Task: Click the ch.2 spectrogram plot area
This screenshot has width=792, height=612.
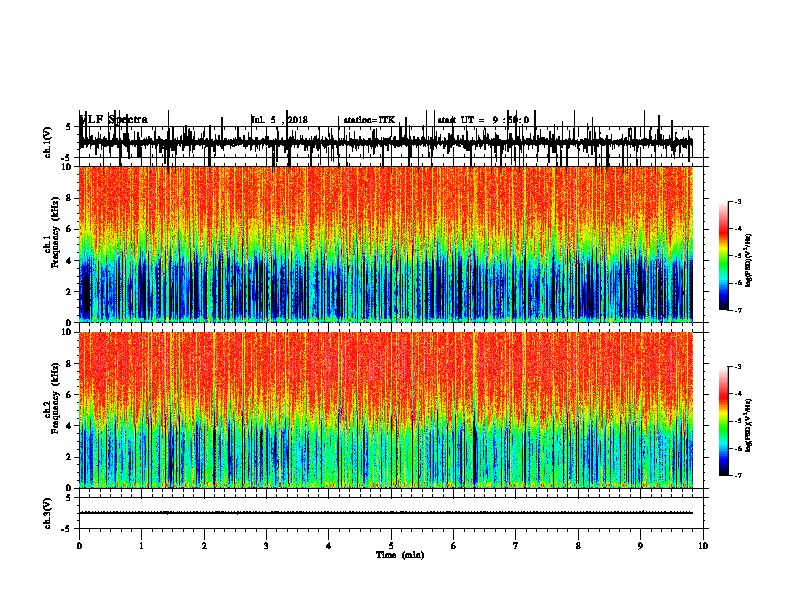Action: (x=386, y=410)
